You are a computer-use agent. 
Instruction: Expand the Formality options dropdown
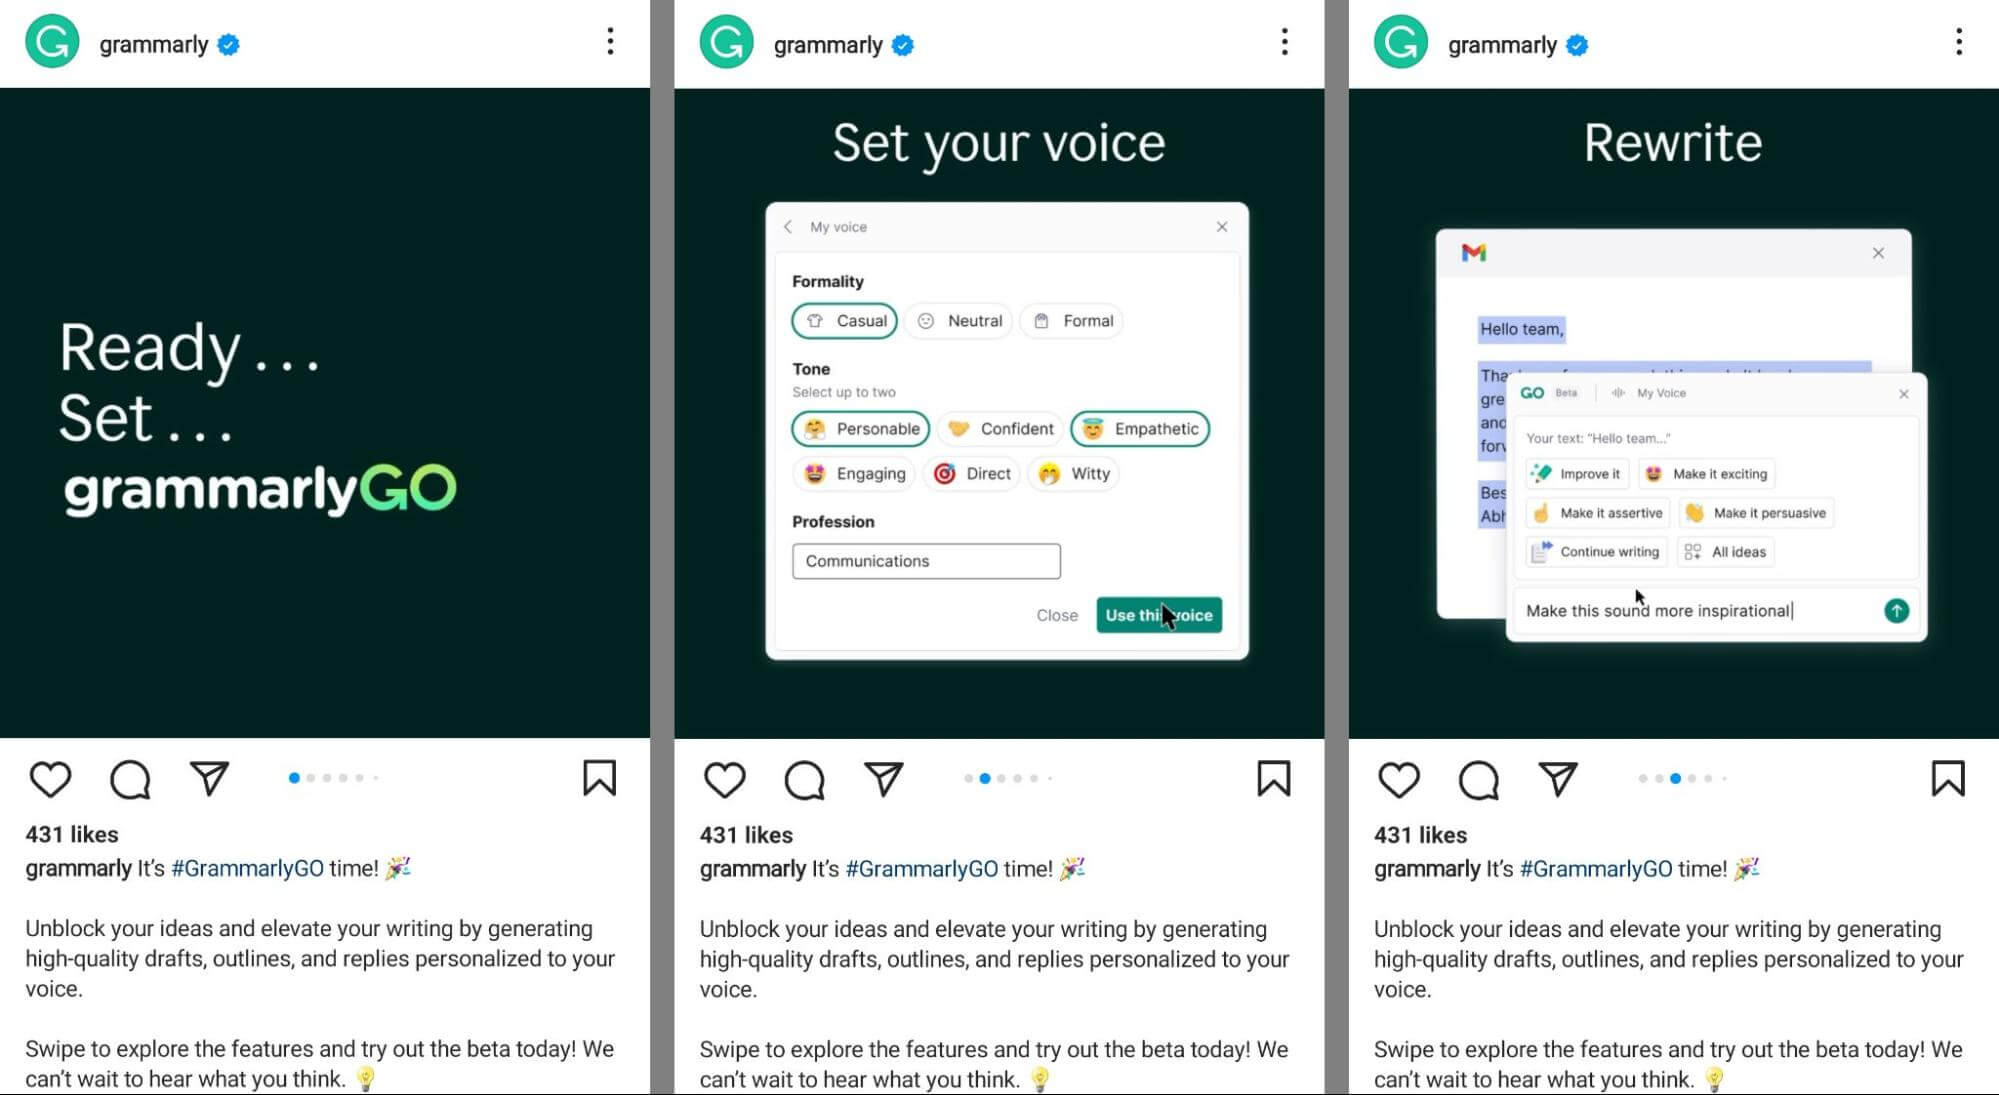pyautogui.click(x=829, y=280)
